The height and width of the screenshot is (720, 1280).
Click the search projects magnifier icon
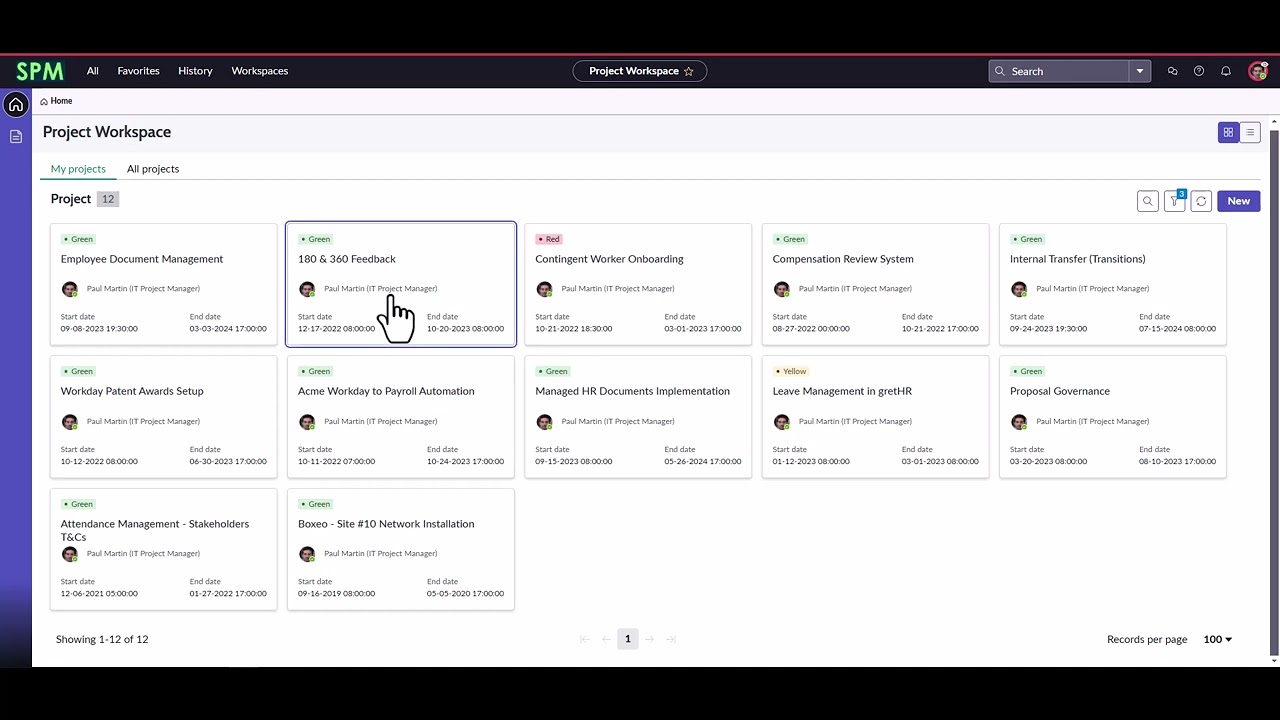pos(1148,201)
